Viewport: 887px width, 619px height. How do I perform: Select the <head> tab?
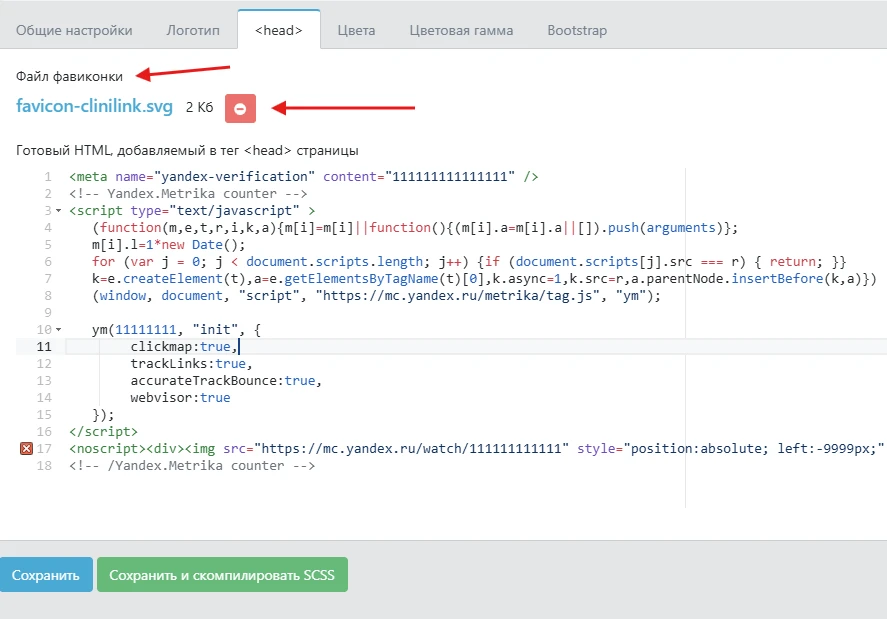click(278, 30)
